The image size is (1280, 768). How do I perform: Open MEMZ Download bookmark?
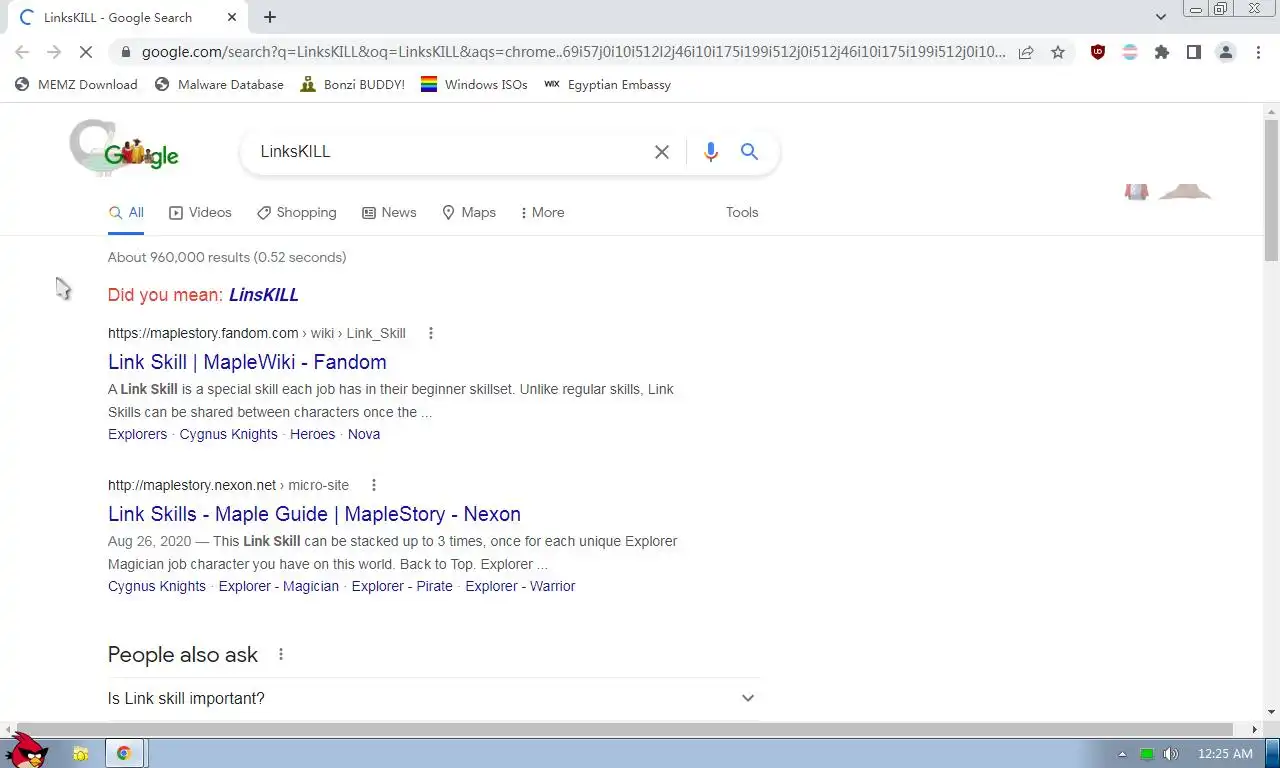pyautogui.click(x=76, y=85)
